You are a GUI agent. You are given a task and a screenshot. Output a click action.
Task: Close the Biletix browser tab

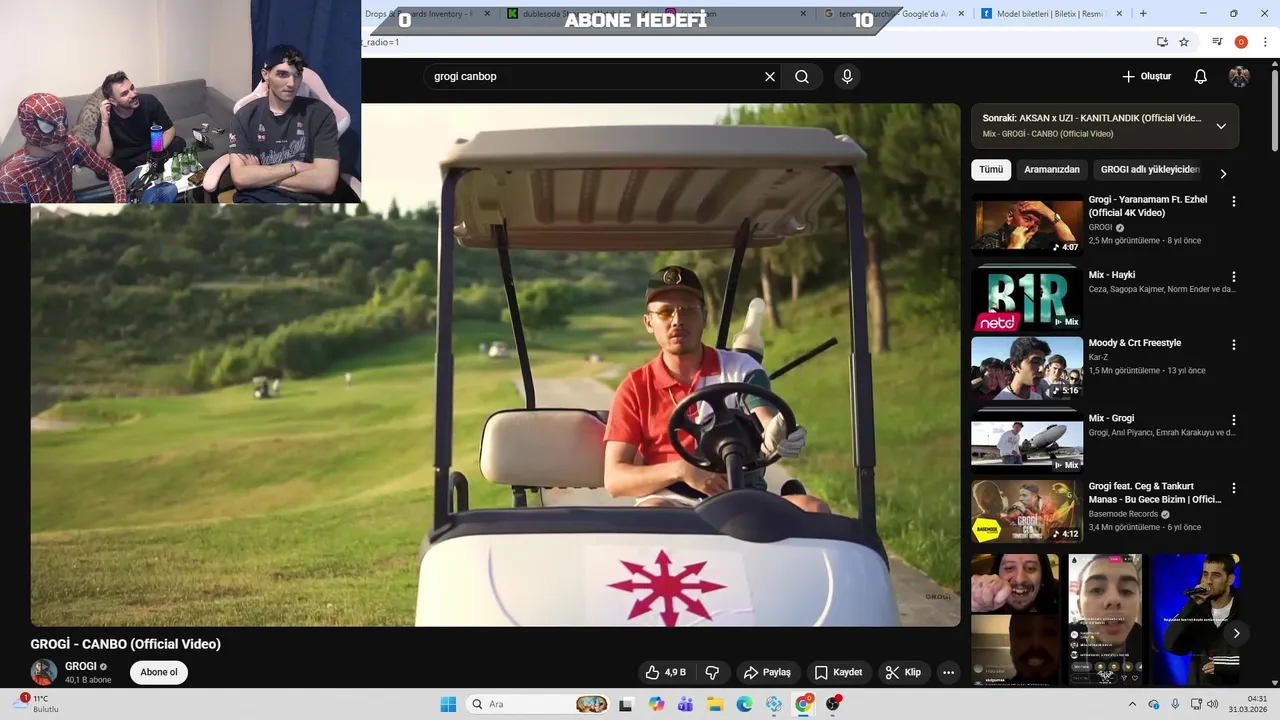coord(1119,14)
